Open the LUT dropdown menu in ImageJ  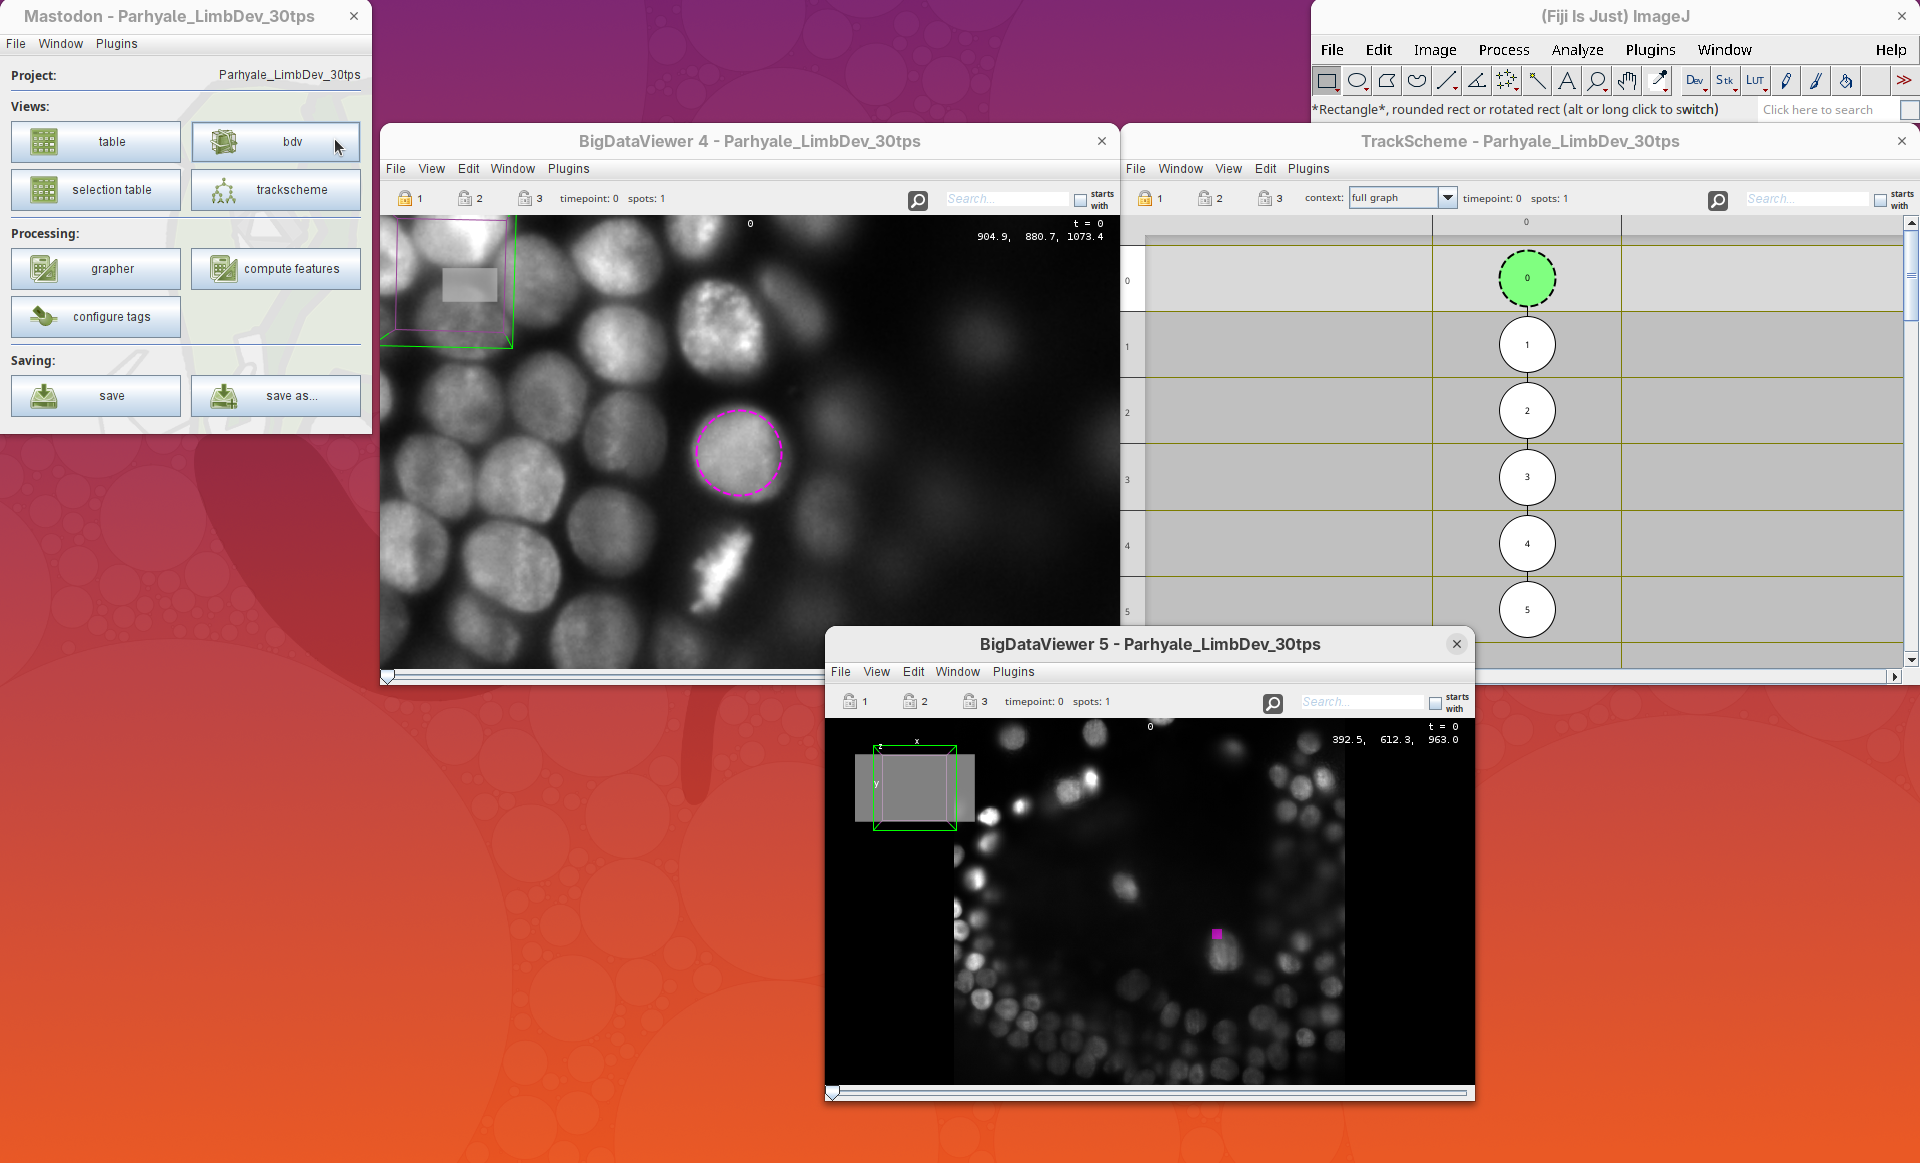(x=1756, y=81)
